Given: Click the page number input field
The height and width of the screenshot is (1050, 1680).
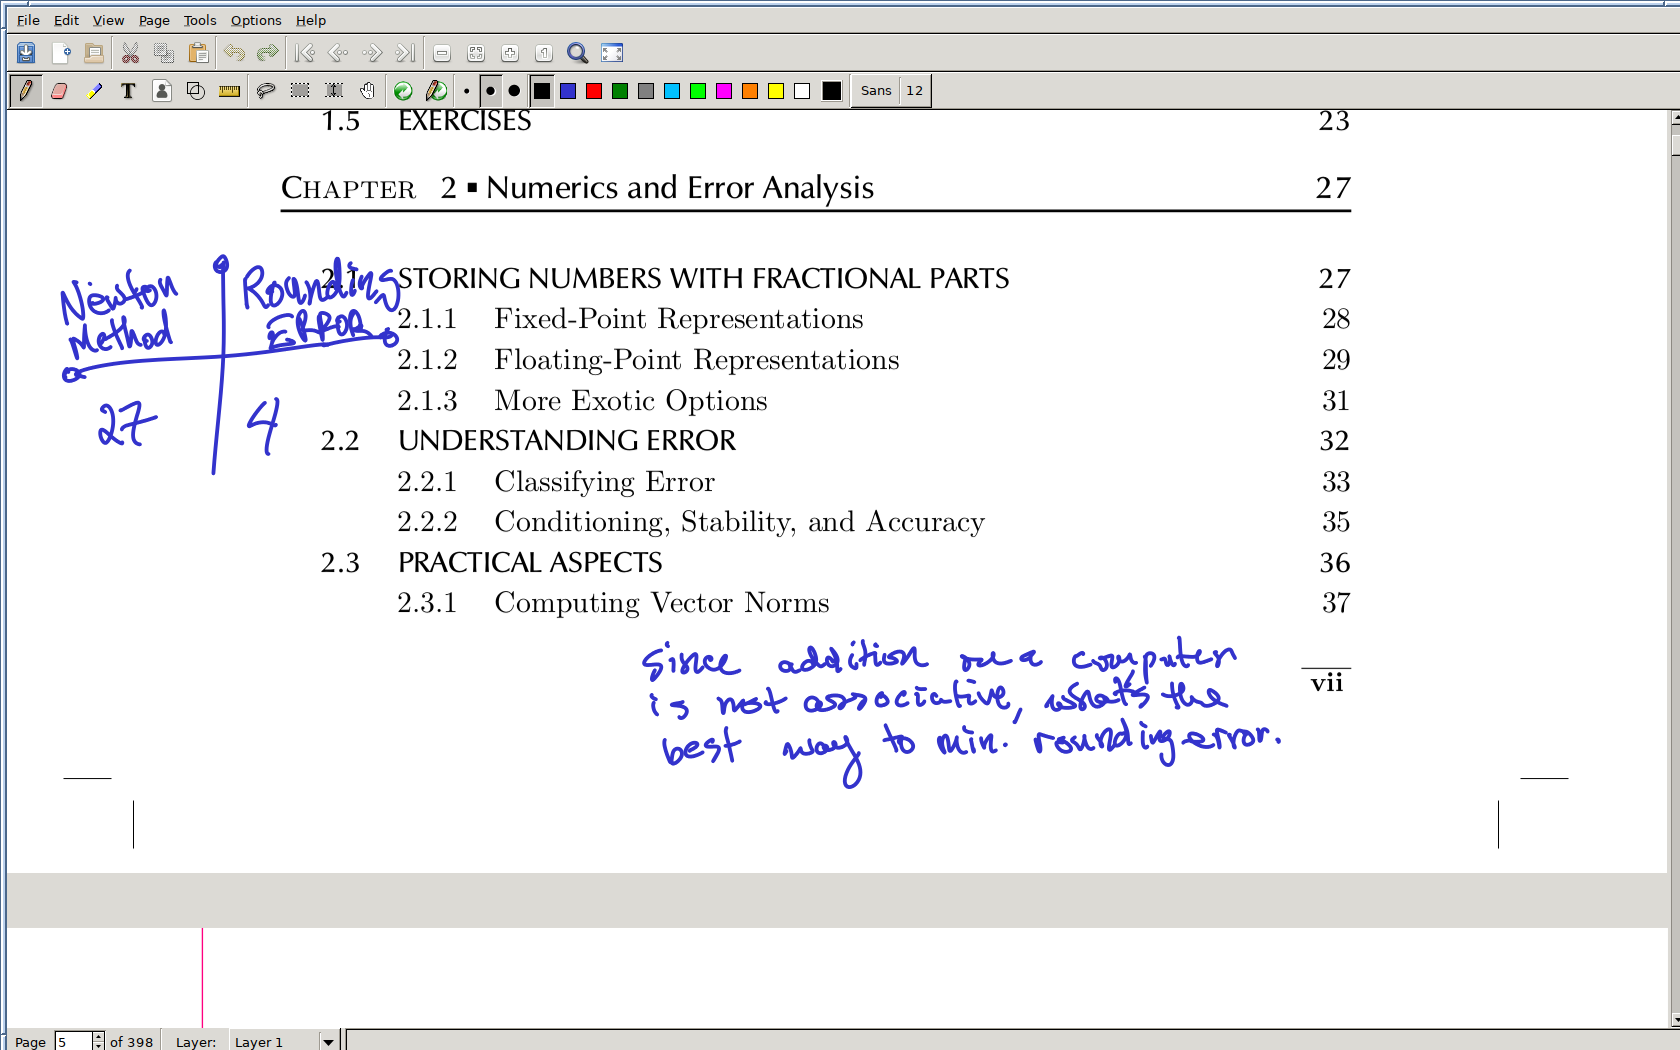Looking at the screenshot, I should point(73,1041).
